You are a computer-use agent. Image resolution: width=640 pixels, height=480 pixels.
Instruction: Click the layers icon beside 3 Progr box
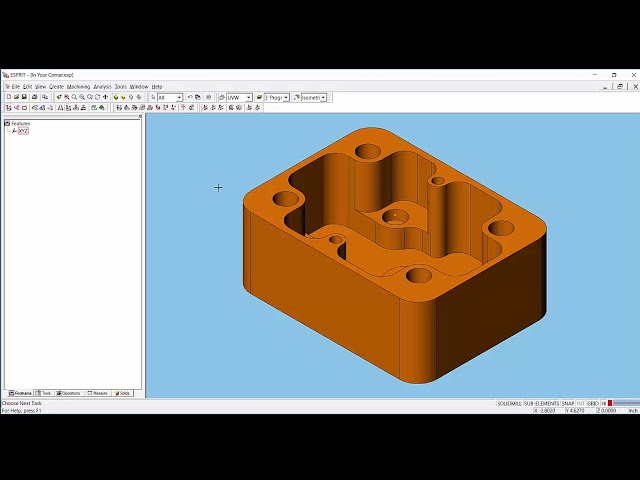pos(259,97)
